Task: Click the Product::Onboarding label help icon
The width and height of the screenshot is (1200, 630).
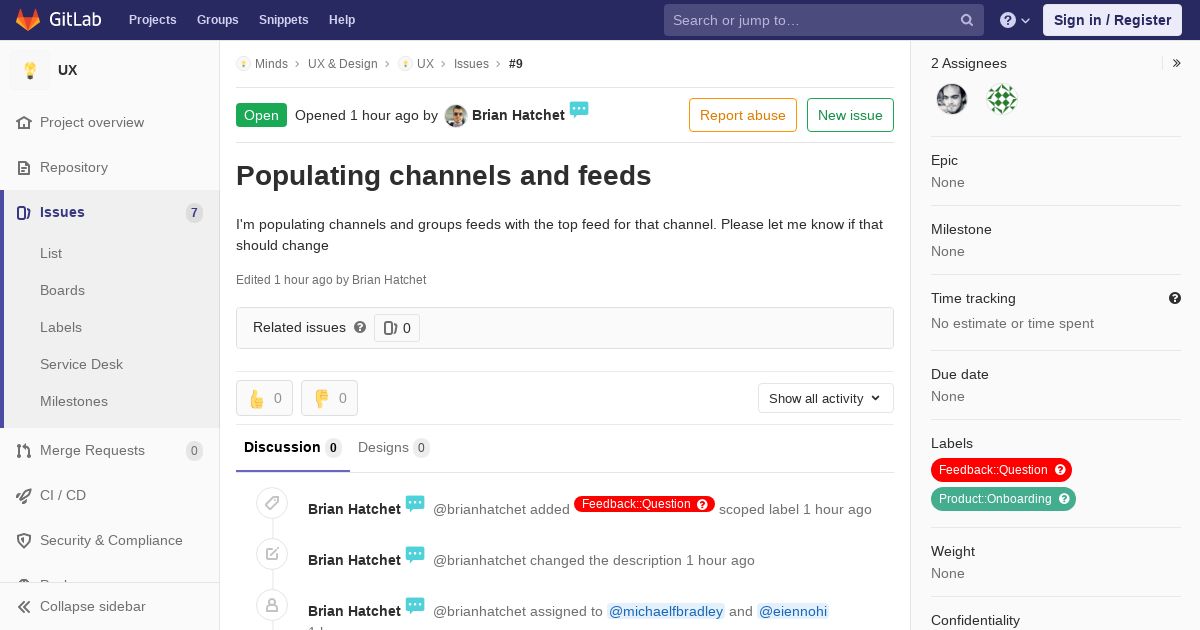Action: click(x=1064, y=499)
